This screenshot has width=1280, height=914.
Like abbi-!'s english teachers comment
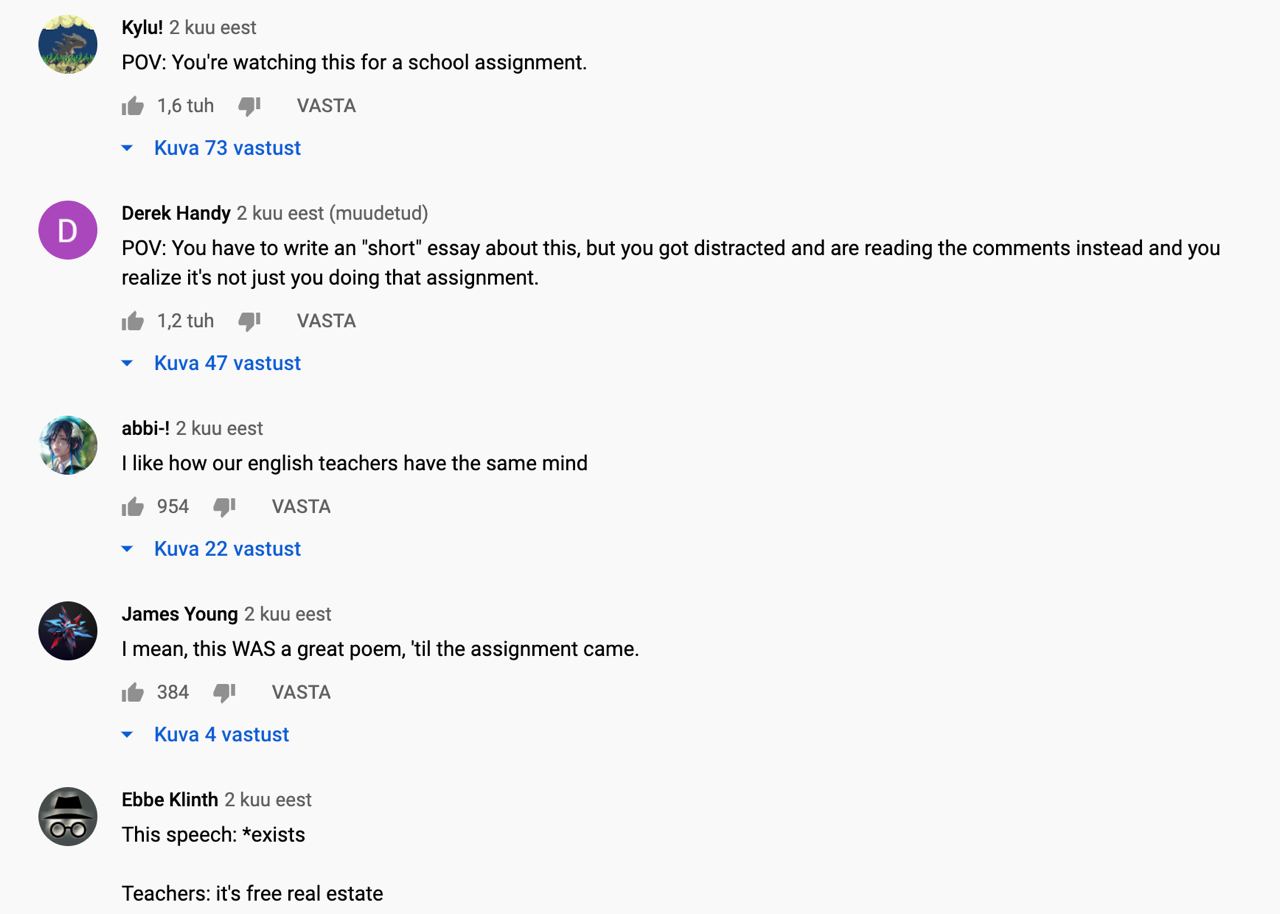click(x=133, y=507)
